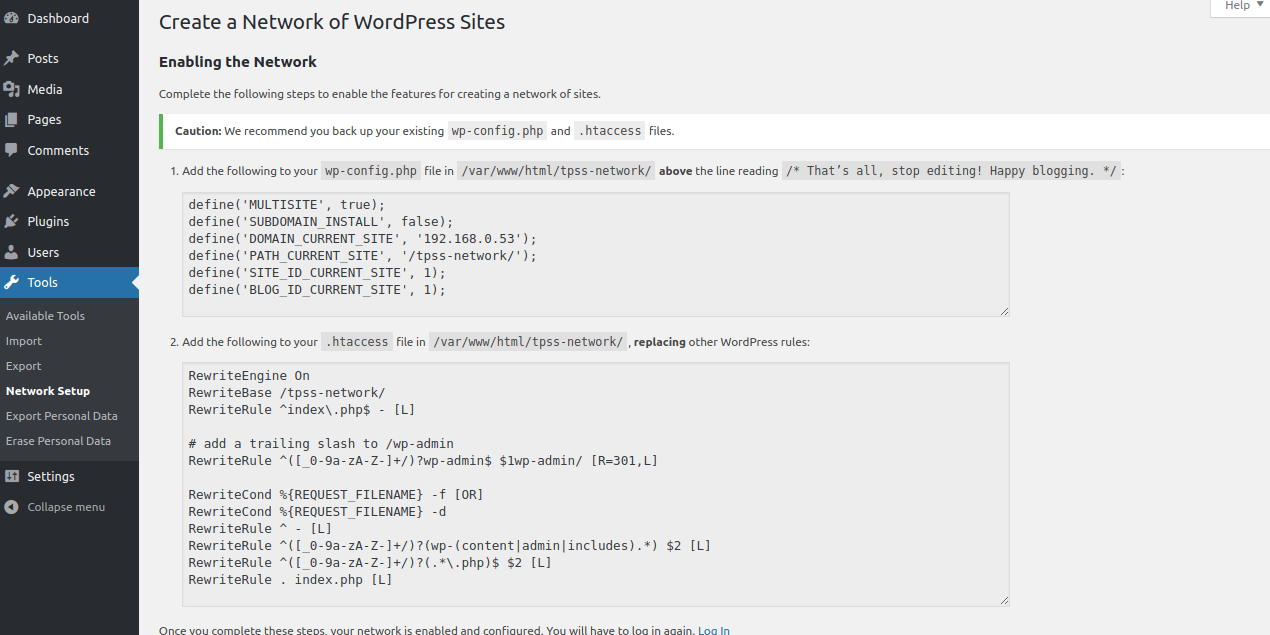Open Available Tools submenu item

point(45,316)
